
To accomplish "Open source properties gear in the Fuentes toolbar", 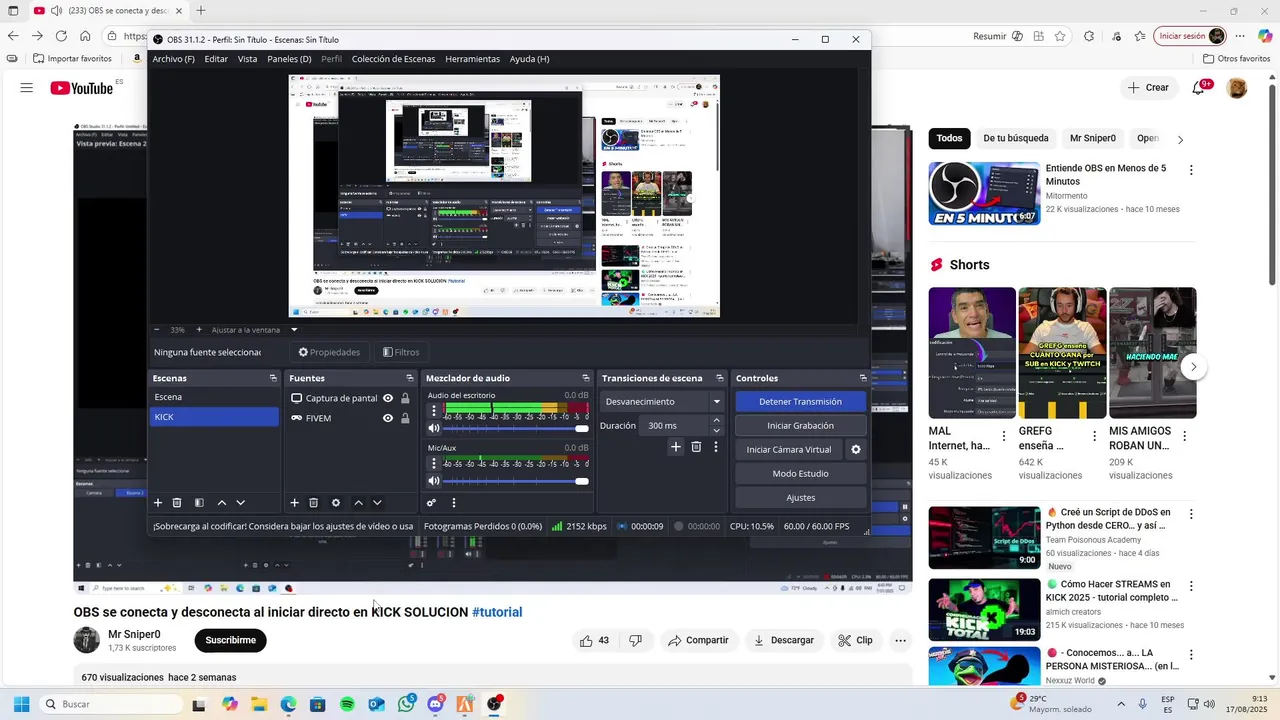I will [336, 503].
